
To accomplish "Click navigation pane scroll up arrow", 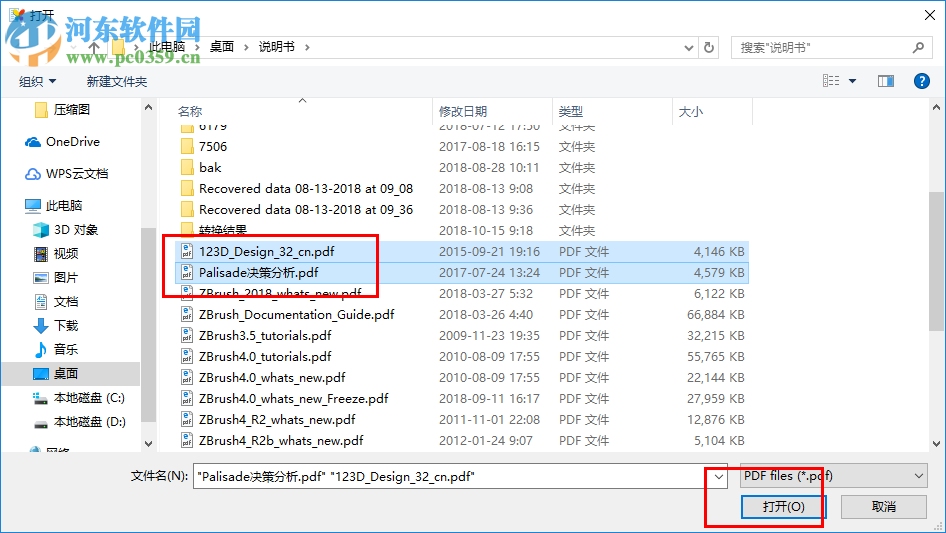I will pos(148,107).
